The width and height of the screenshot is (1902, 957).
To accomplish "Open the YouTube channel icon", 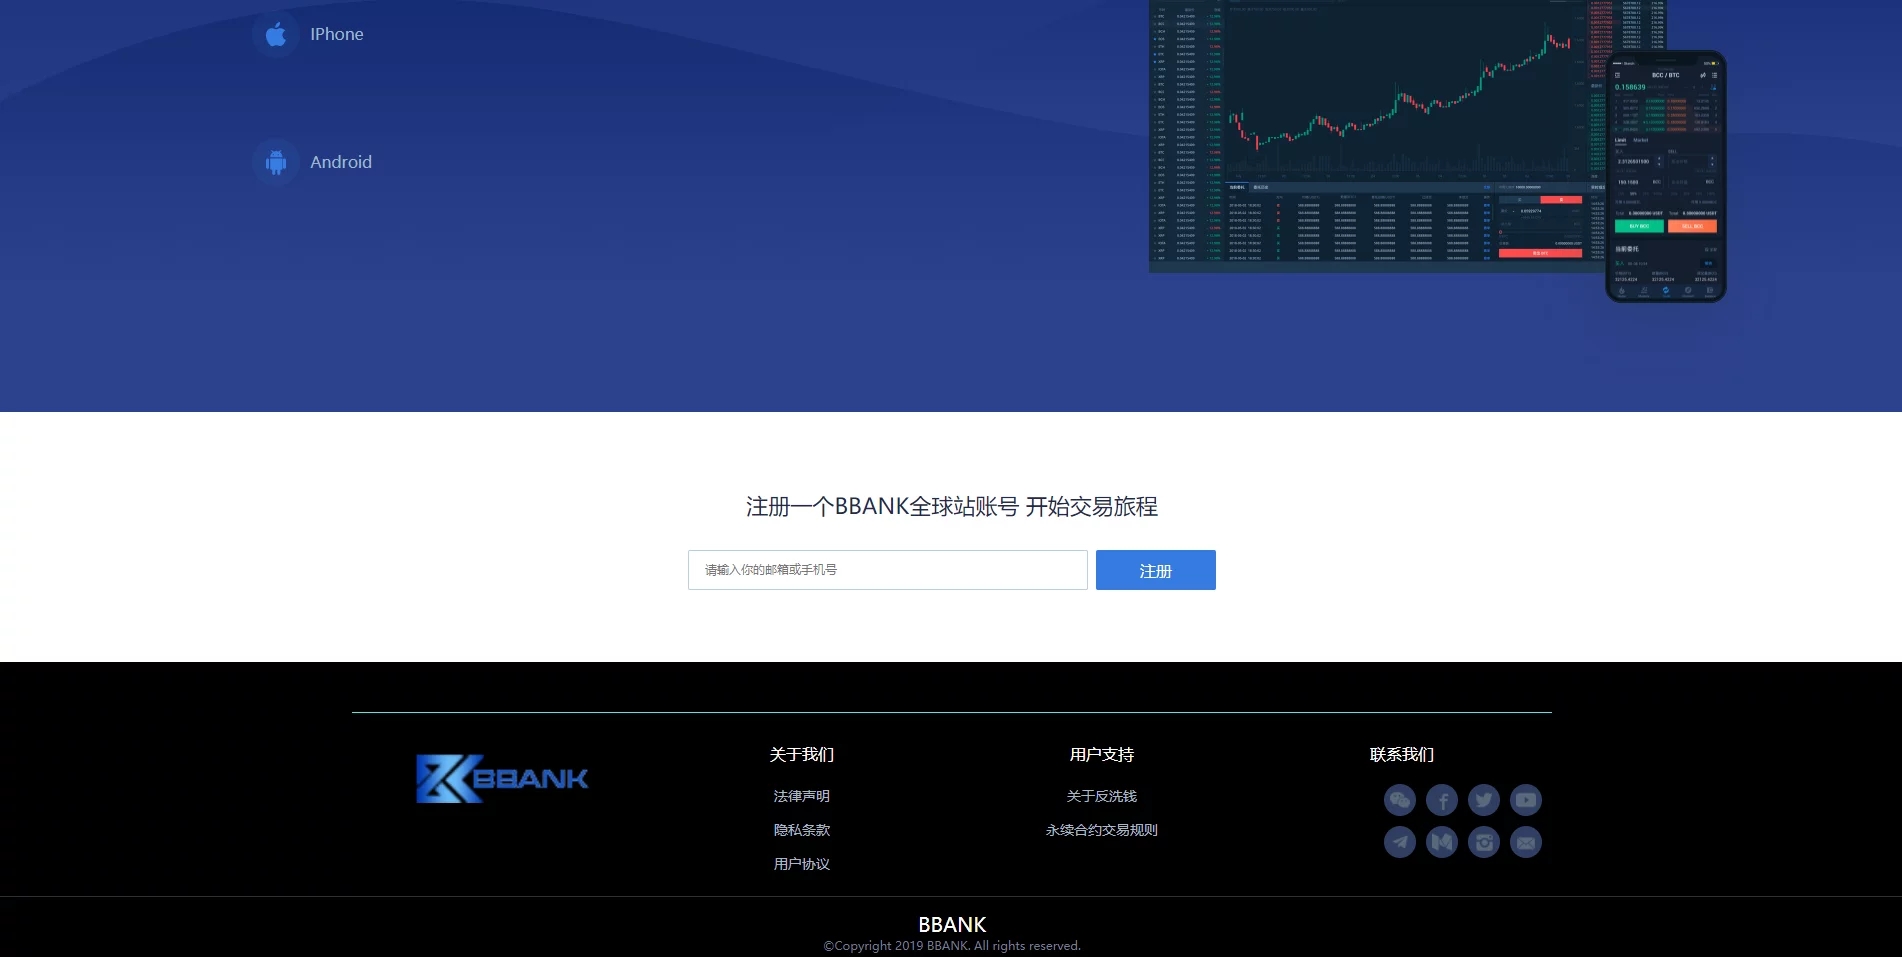I will pos(1525,800).
